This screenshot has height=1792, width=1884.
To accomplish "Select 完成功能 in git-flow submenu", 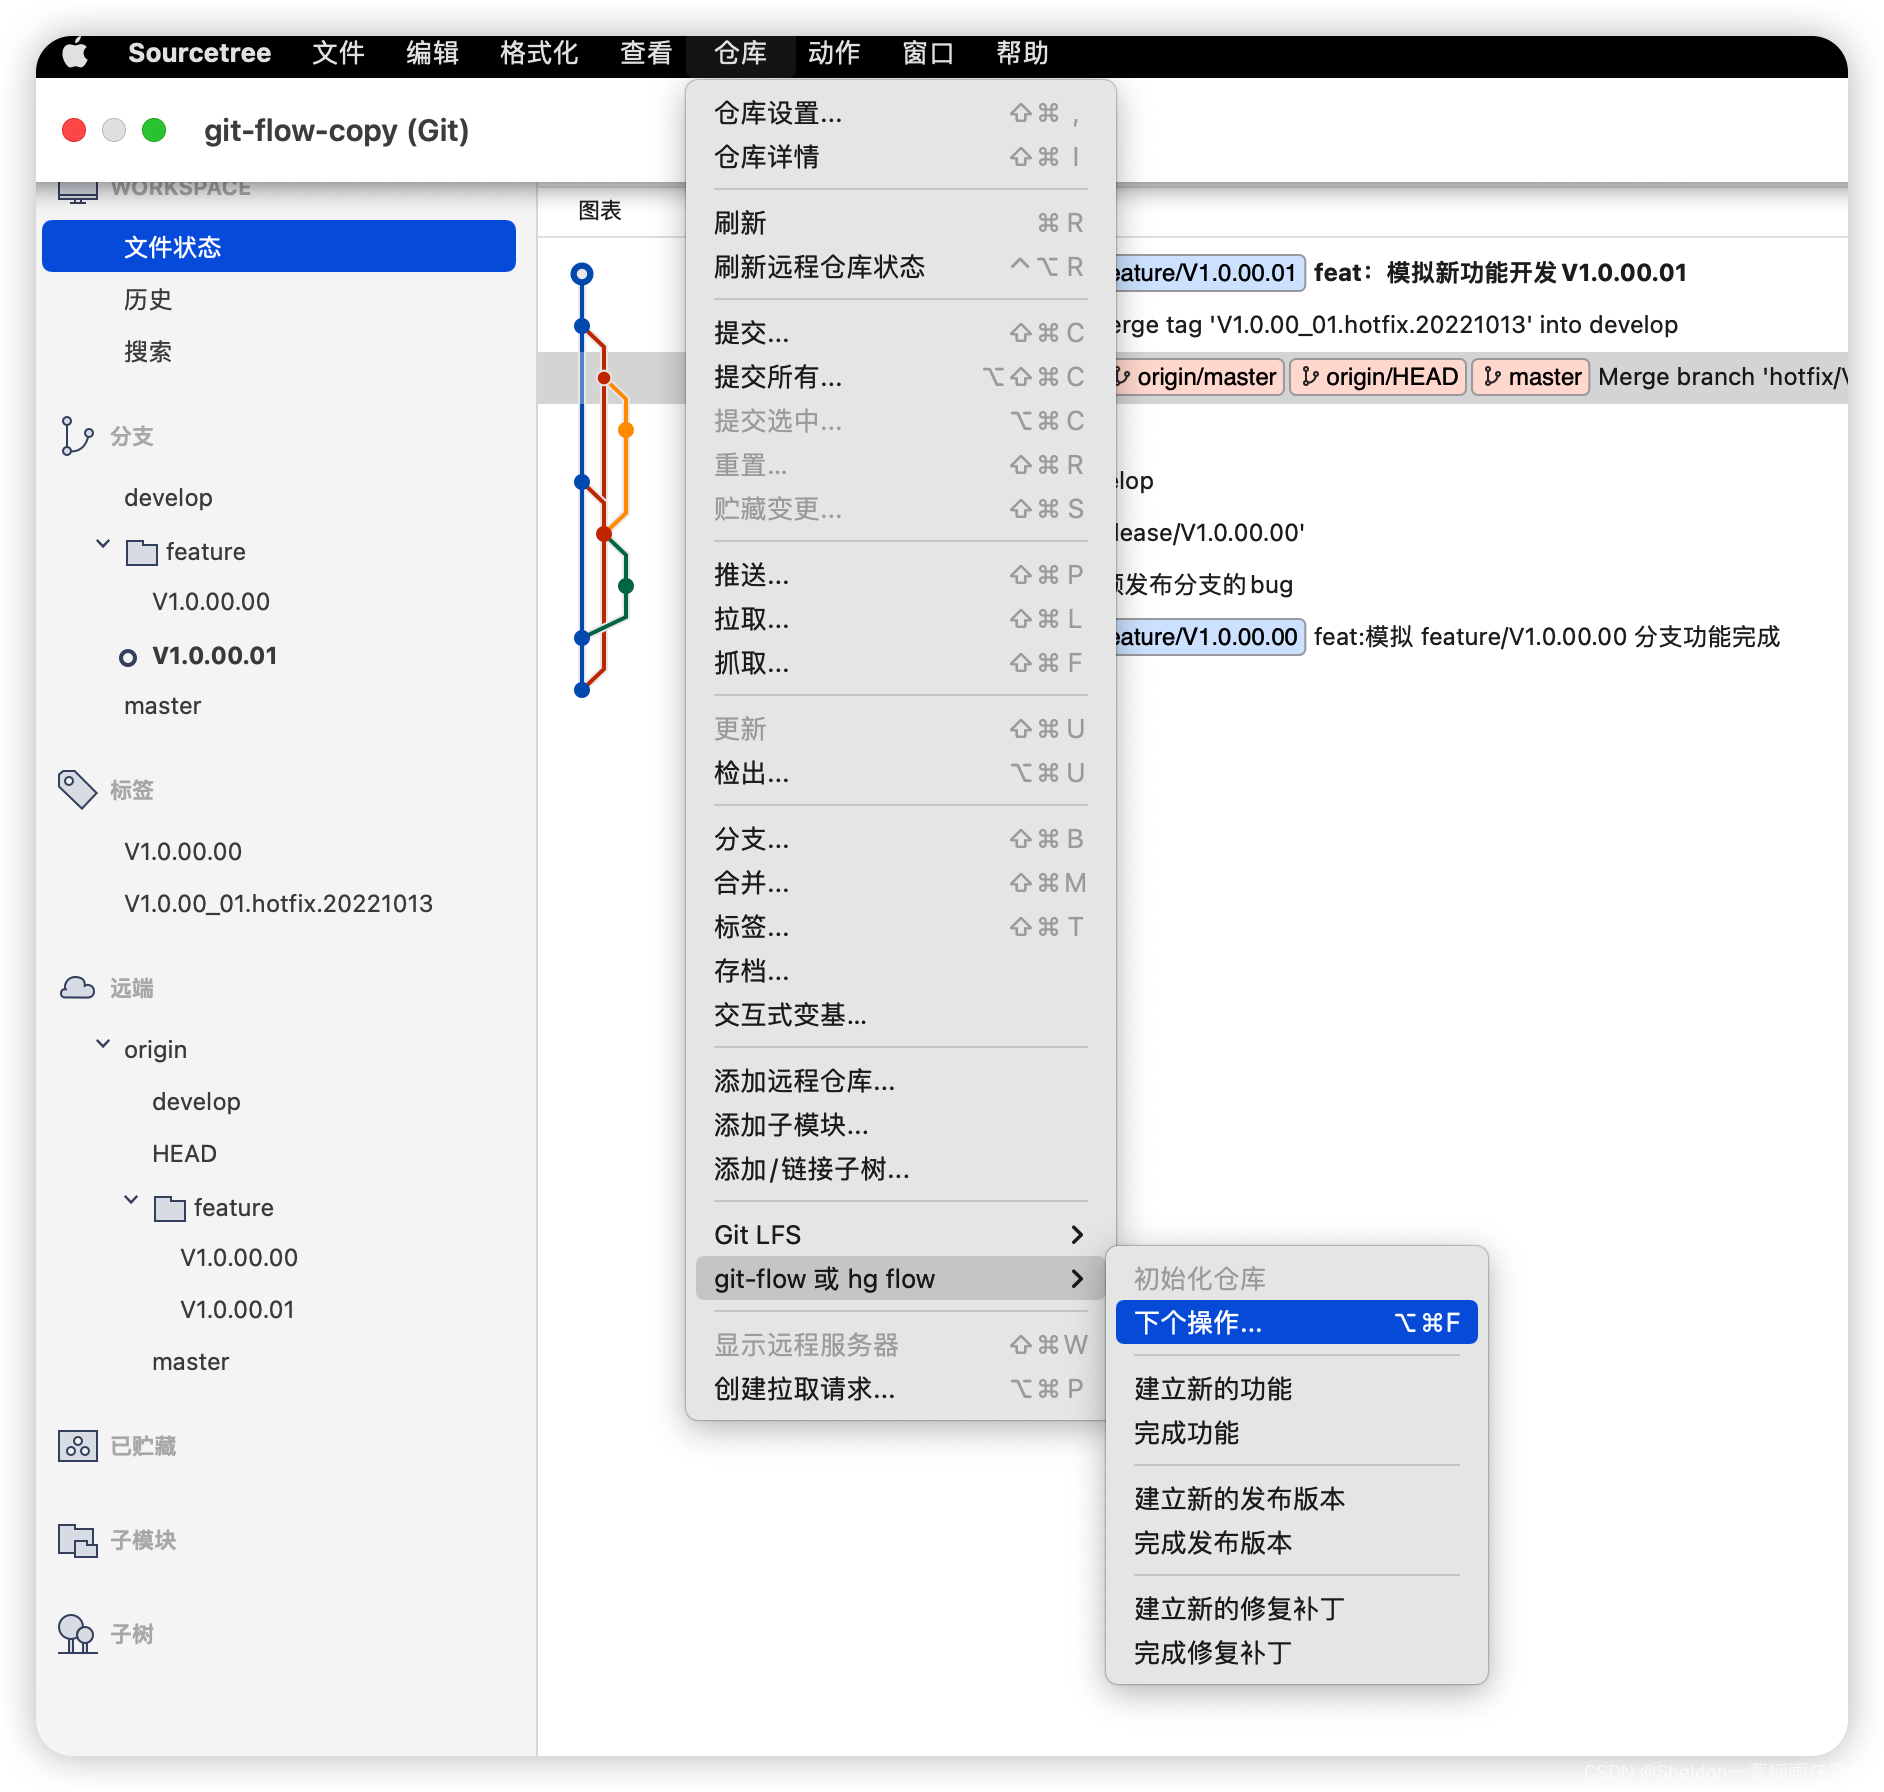I will pyautogui.click(x=1297, y=1433).
